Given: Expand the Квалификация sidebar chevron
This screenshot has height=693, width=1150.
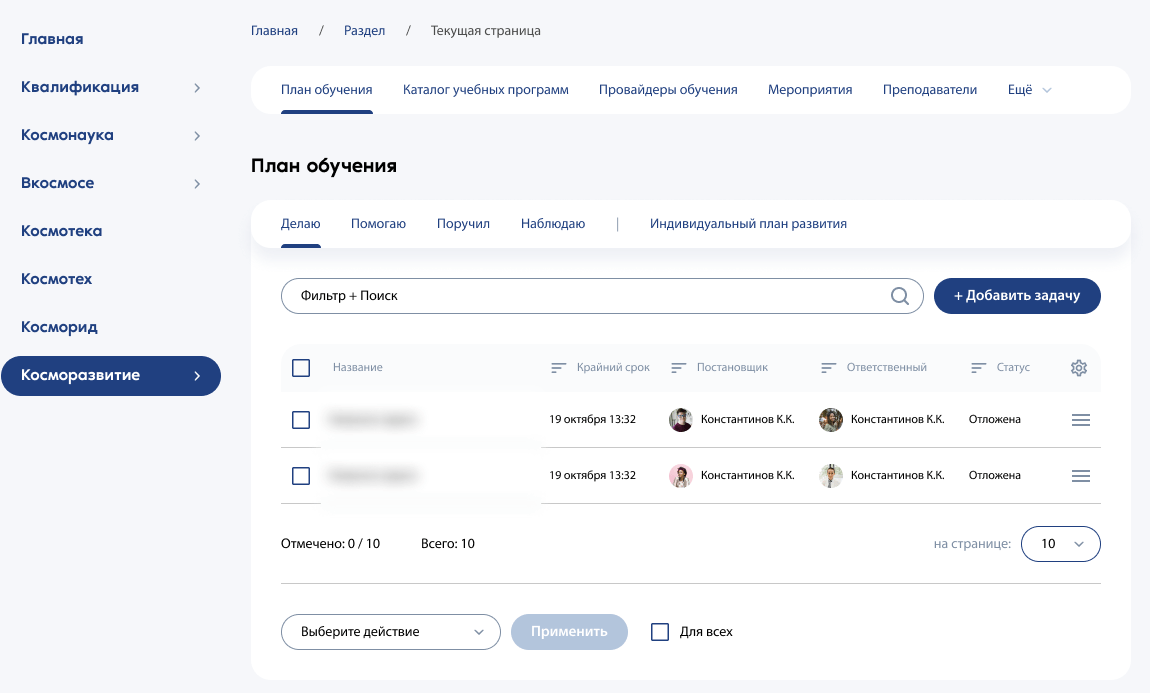Looking at the screenshot, I should pos(197,88).
